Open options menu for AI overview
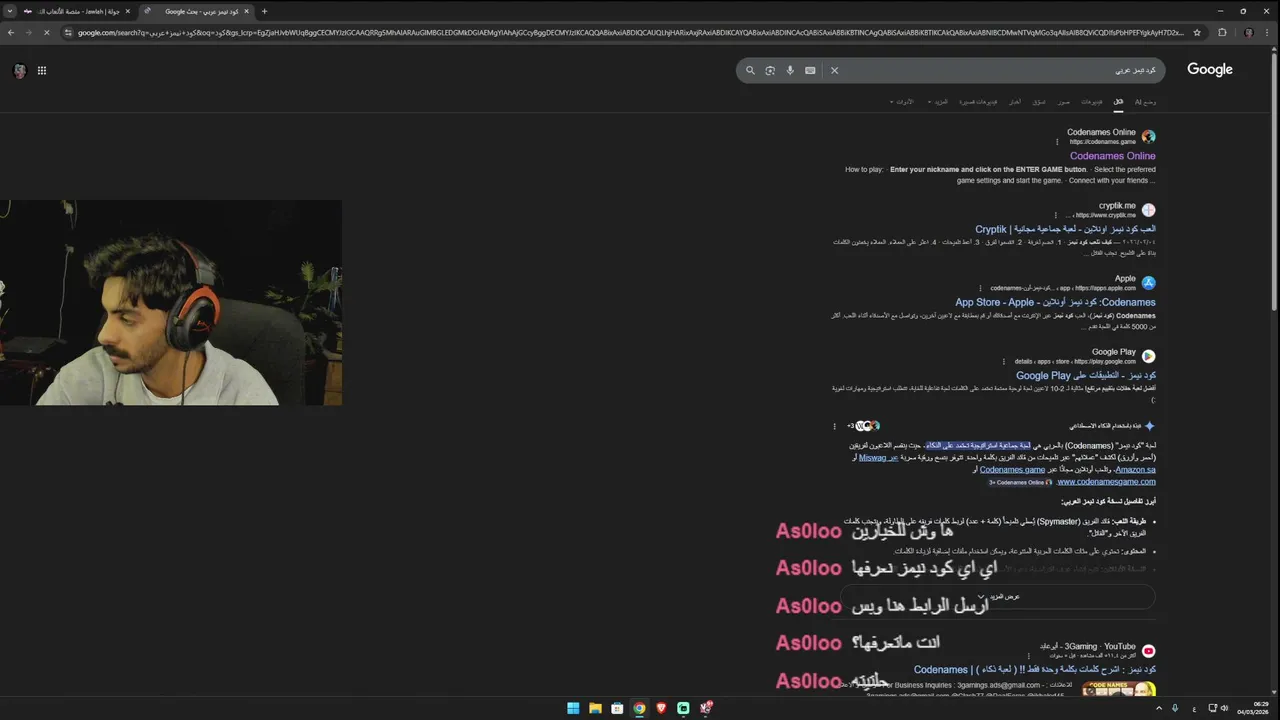1280x720 pixels. pos(834,426)
